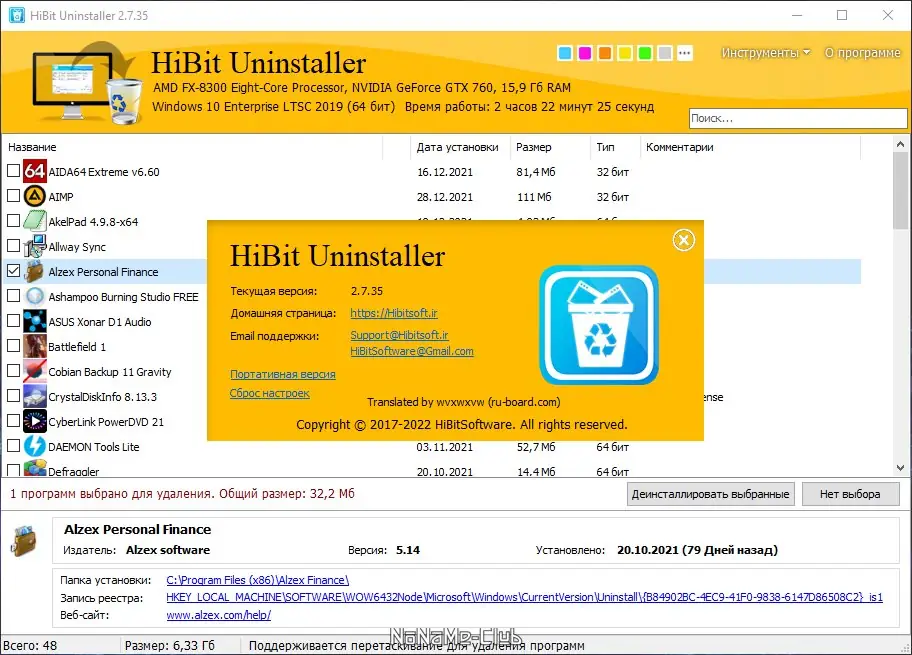Screen dimensions: 912x655
Task: Open the О программе menu
Action: pyautogui.click(x=862, y=53)
